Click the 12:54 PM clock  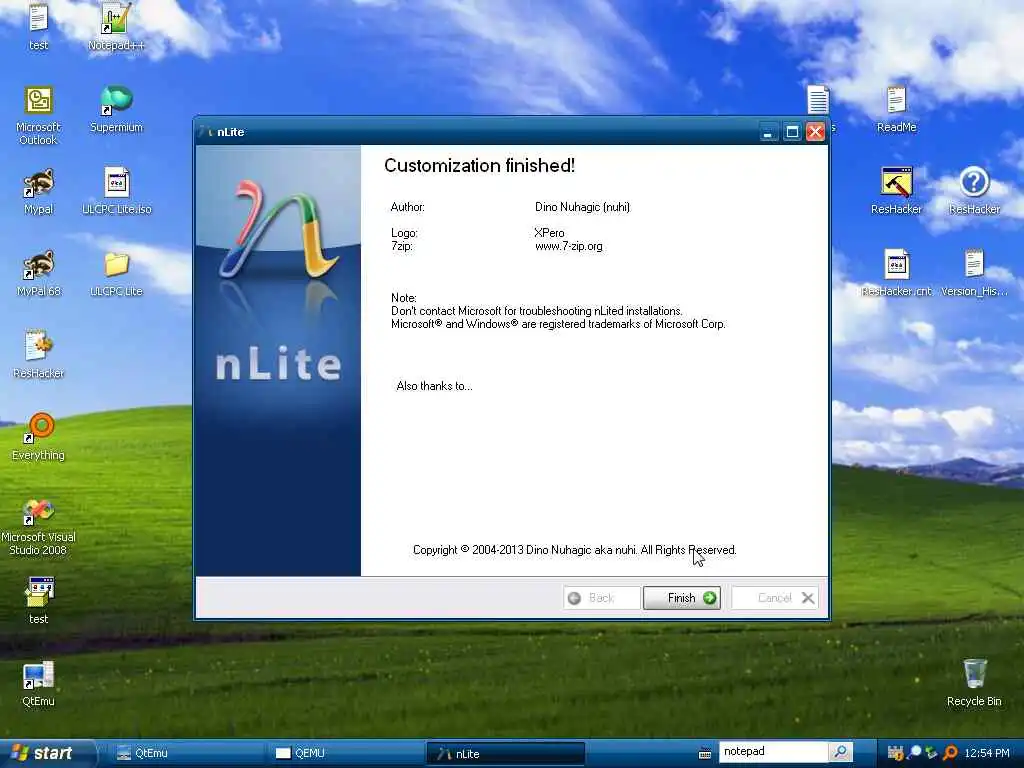(987, 753)
